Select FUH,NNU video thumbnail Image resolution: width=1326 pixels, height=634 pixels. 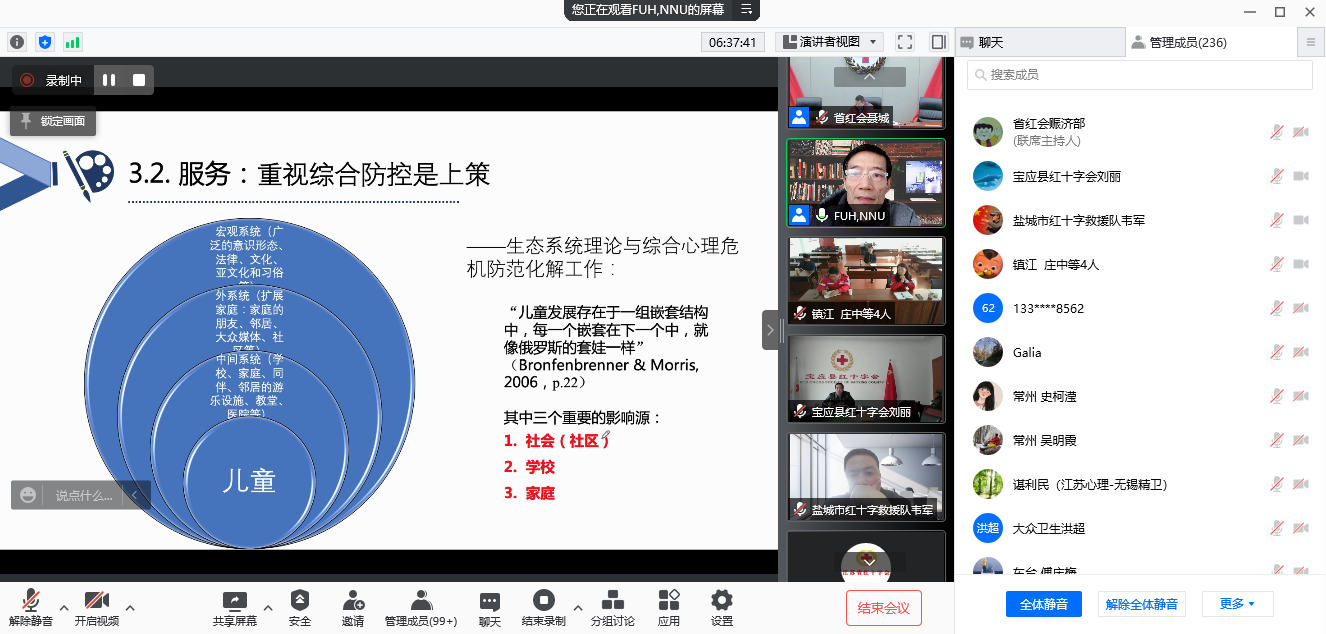coord(866,182)
